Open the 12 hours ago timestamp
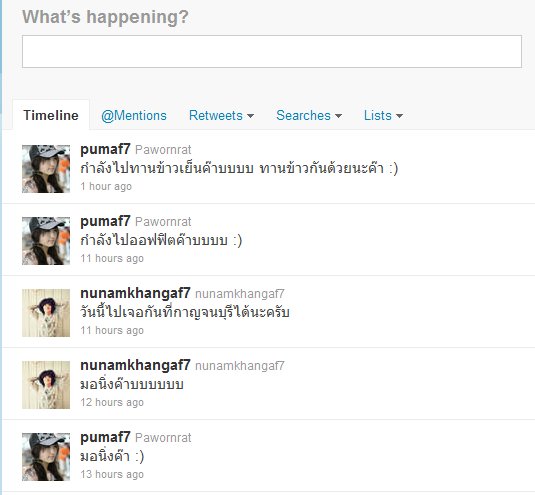Image resolution: width=535 pixels, height=495 pixels. 112,402
